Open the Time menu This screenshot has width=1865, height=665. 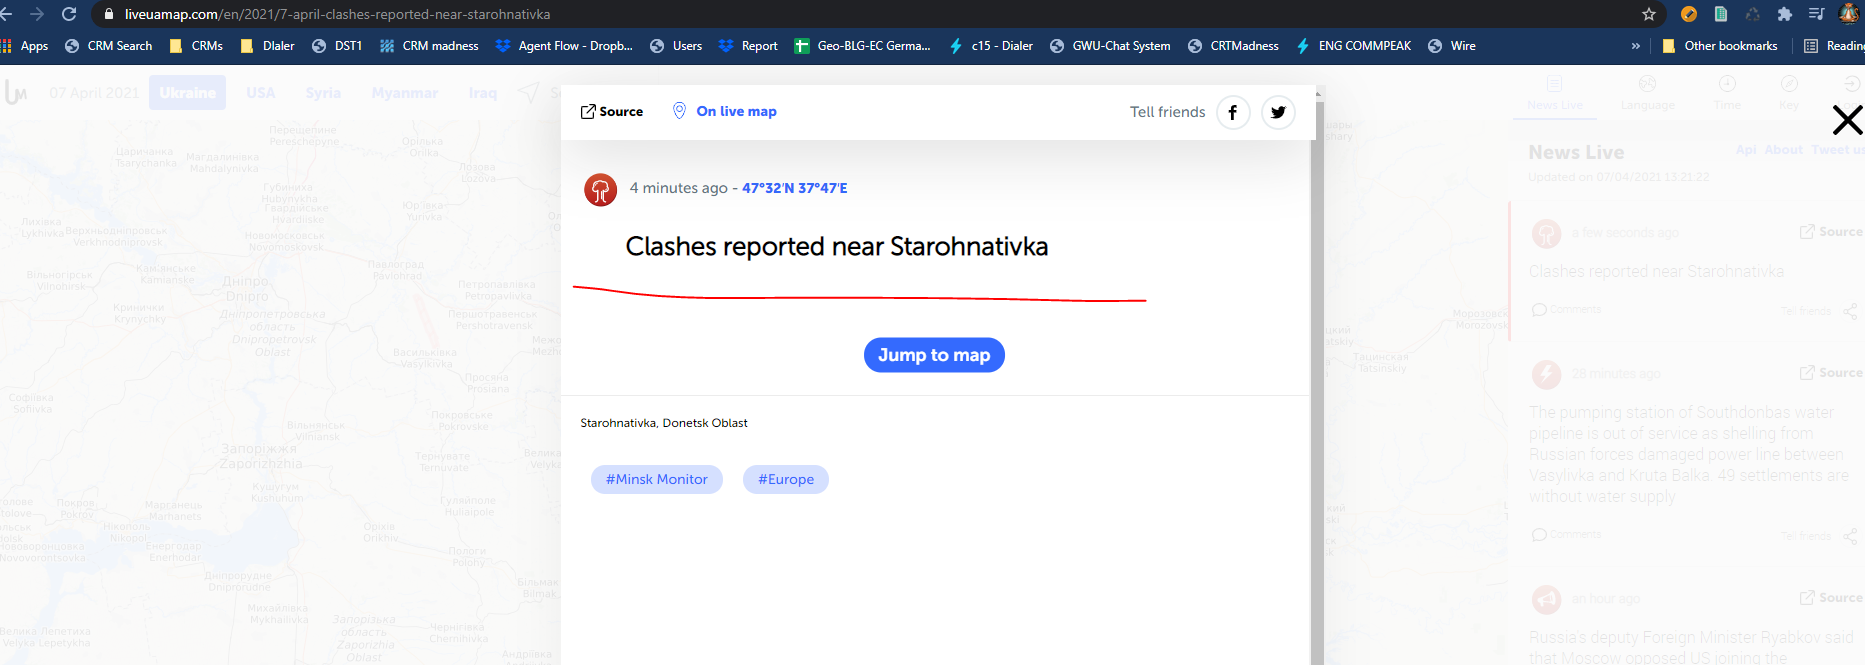coord(1727,93)
